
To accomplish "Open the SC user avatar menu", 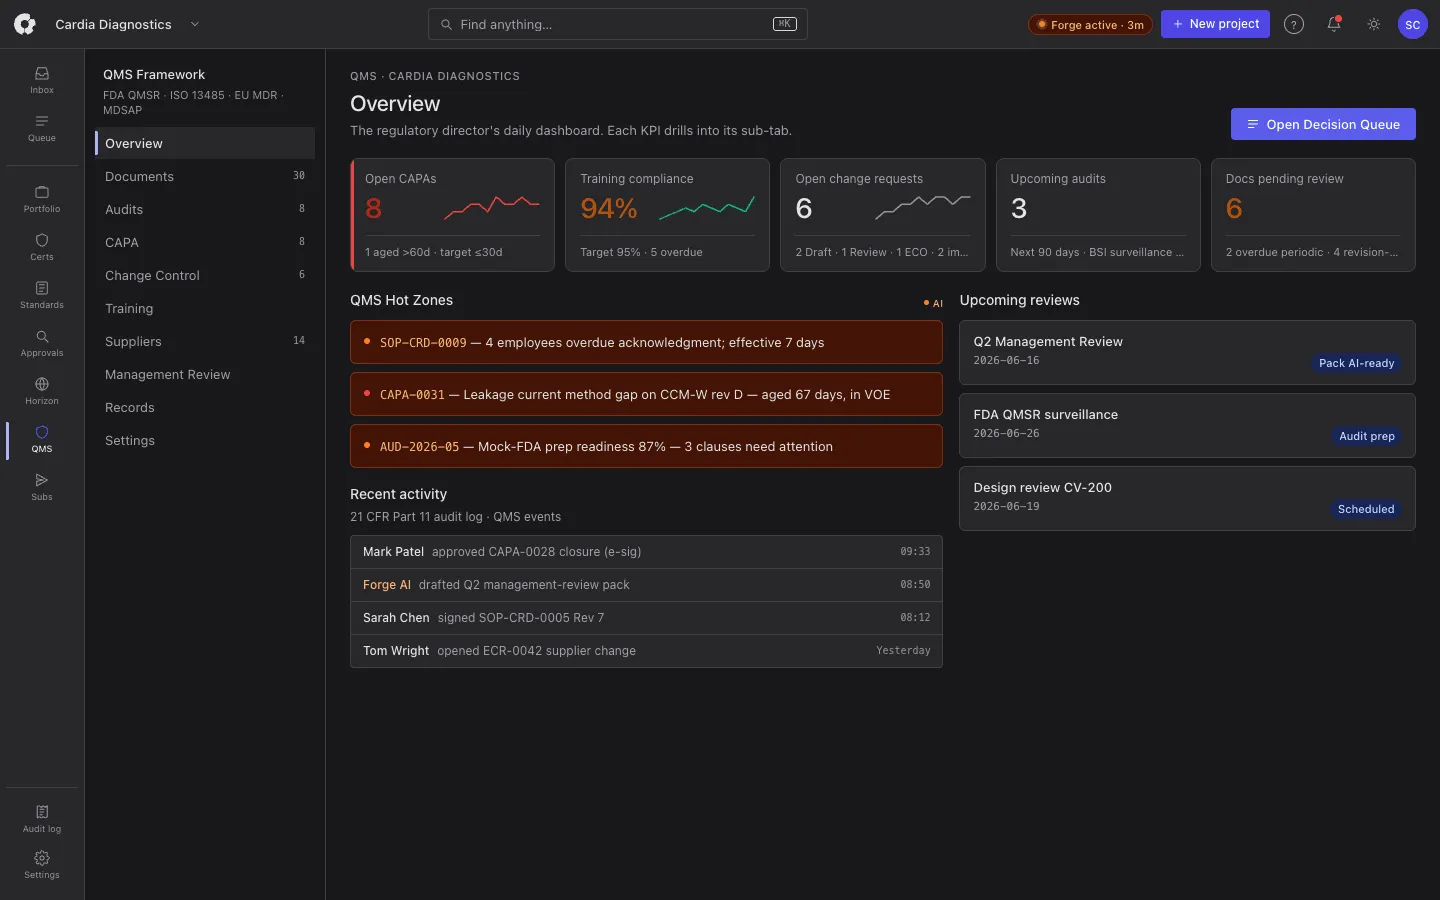I will coord(1412,24).
